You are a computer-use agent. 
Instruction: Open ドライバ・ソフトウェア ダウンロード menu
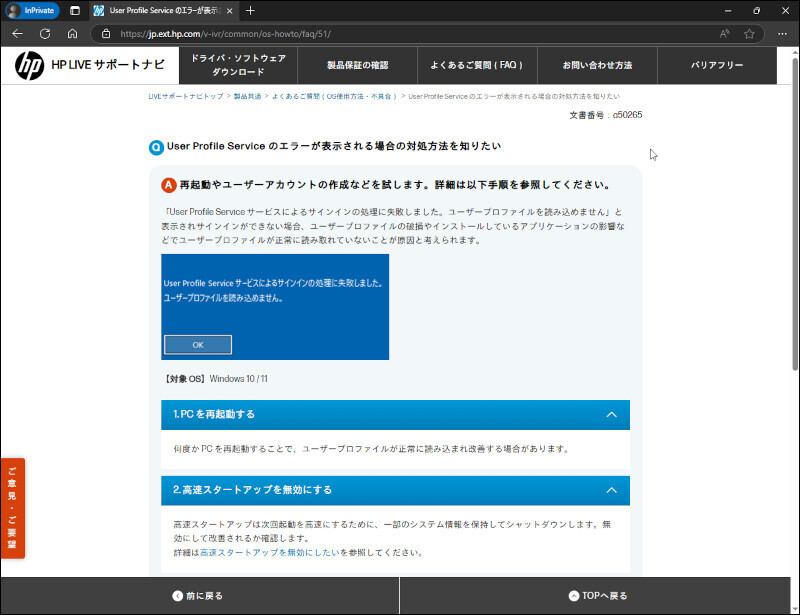click(x=238, y=65)
